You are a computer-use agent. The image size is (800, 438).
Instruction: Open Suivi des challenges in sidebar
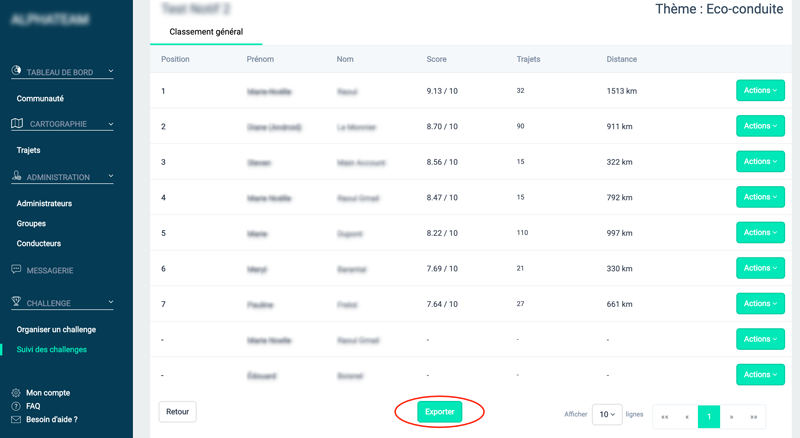pyautogui.click(x=52, y=349)
